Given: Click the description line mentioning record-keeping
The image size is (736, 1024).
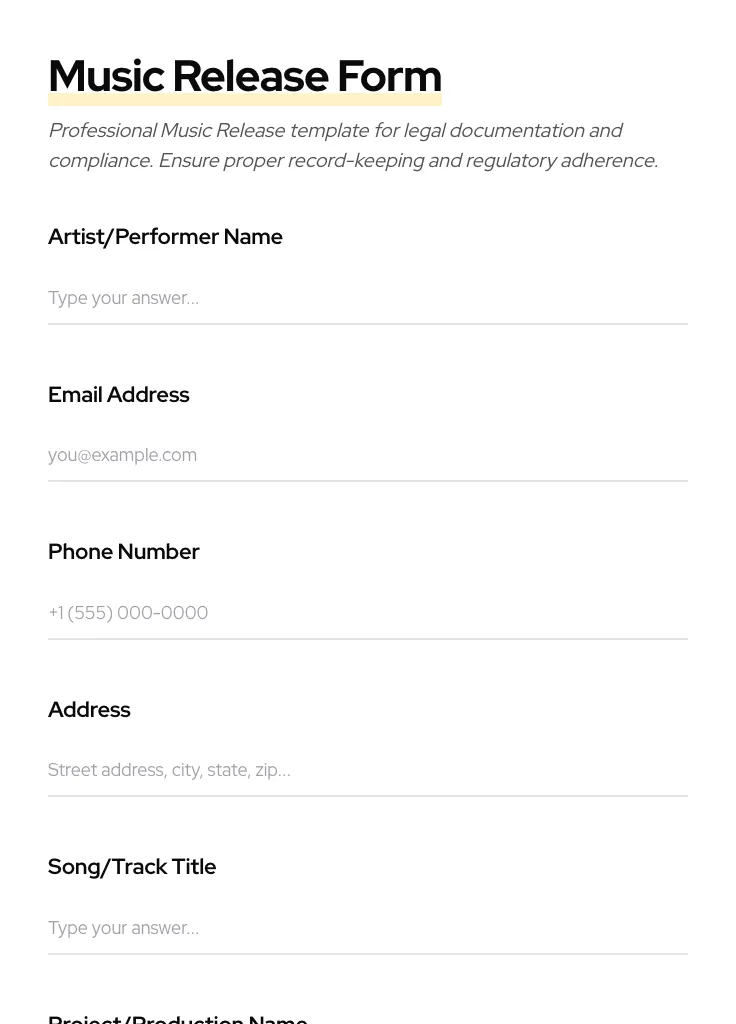Looking at the screenshot, I should pyautogui.click(x=352, y=161).
